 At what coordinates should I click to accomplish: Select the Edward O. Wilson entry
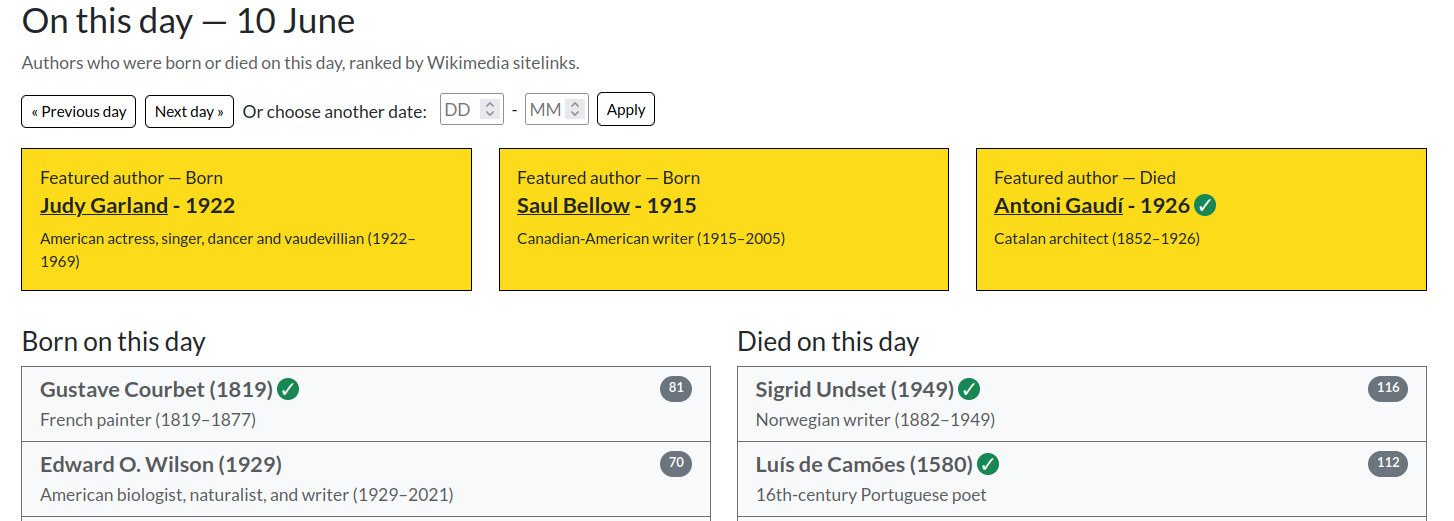[x=366, y=479]
